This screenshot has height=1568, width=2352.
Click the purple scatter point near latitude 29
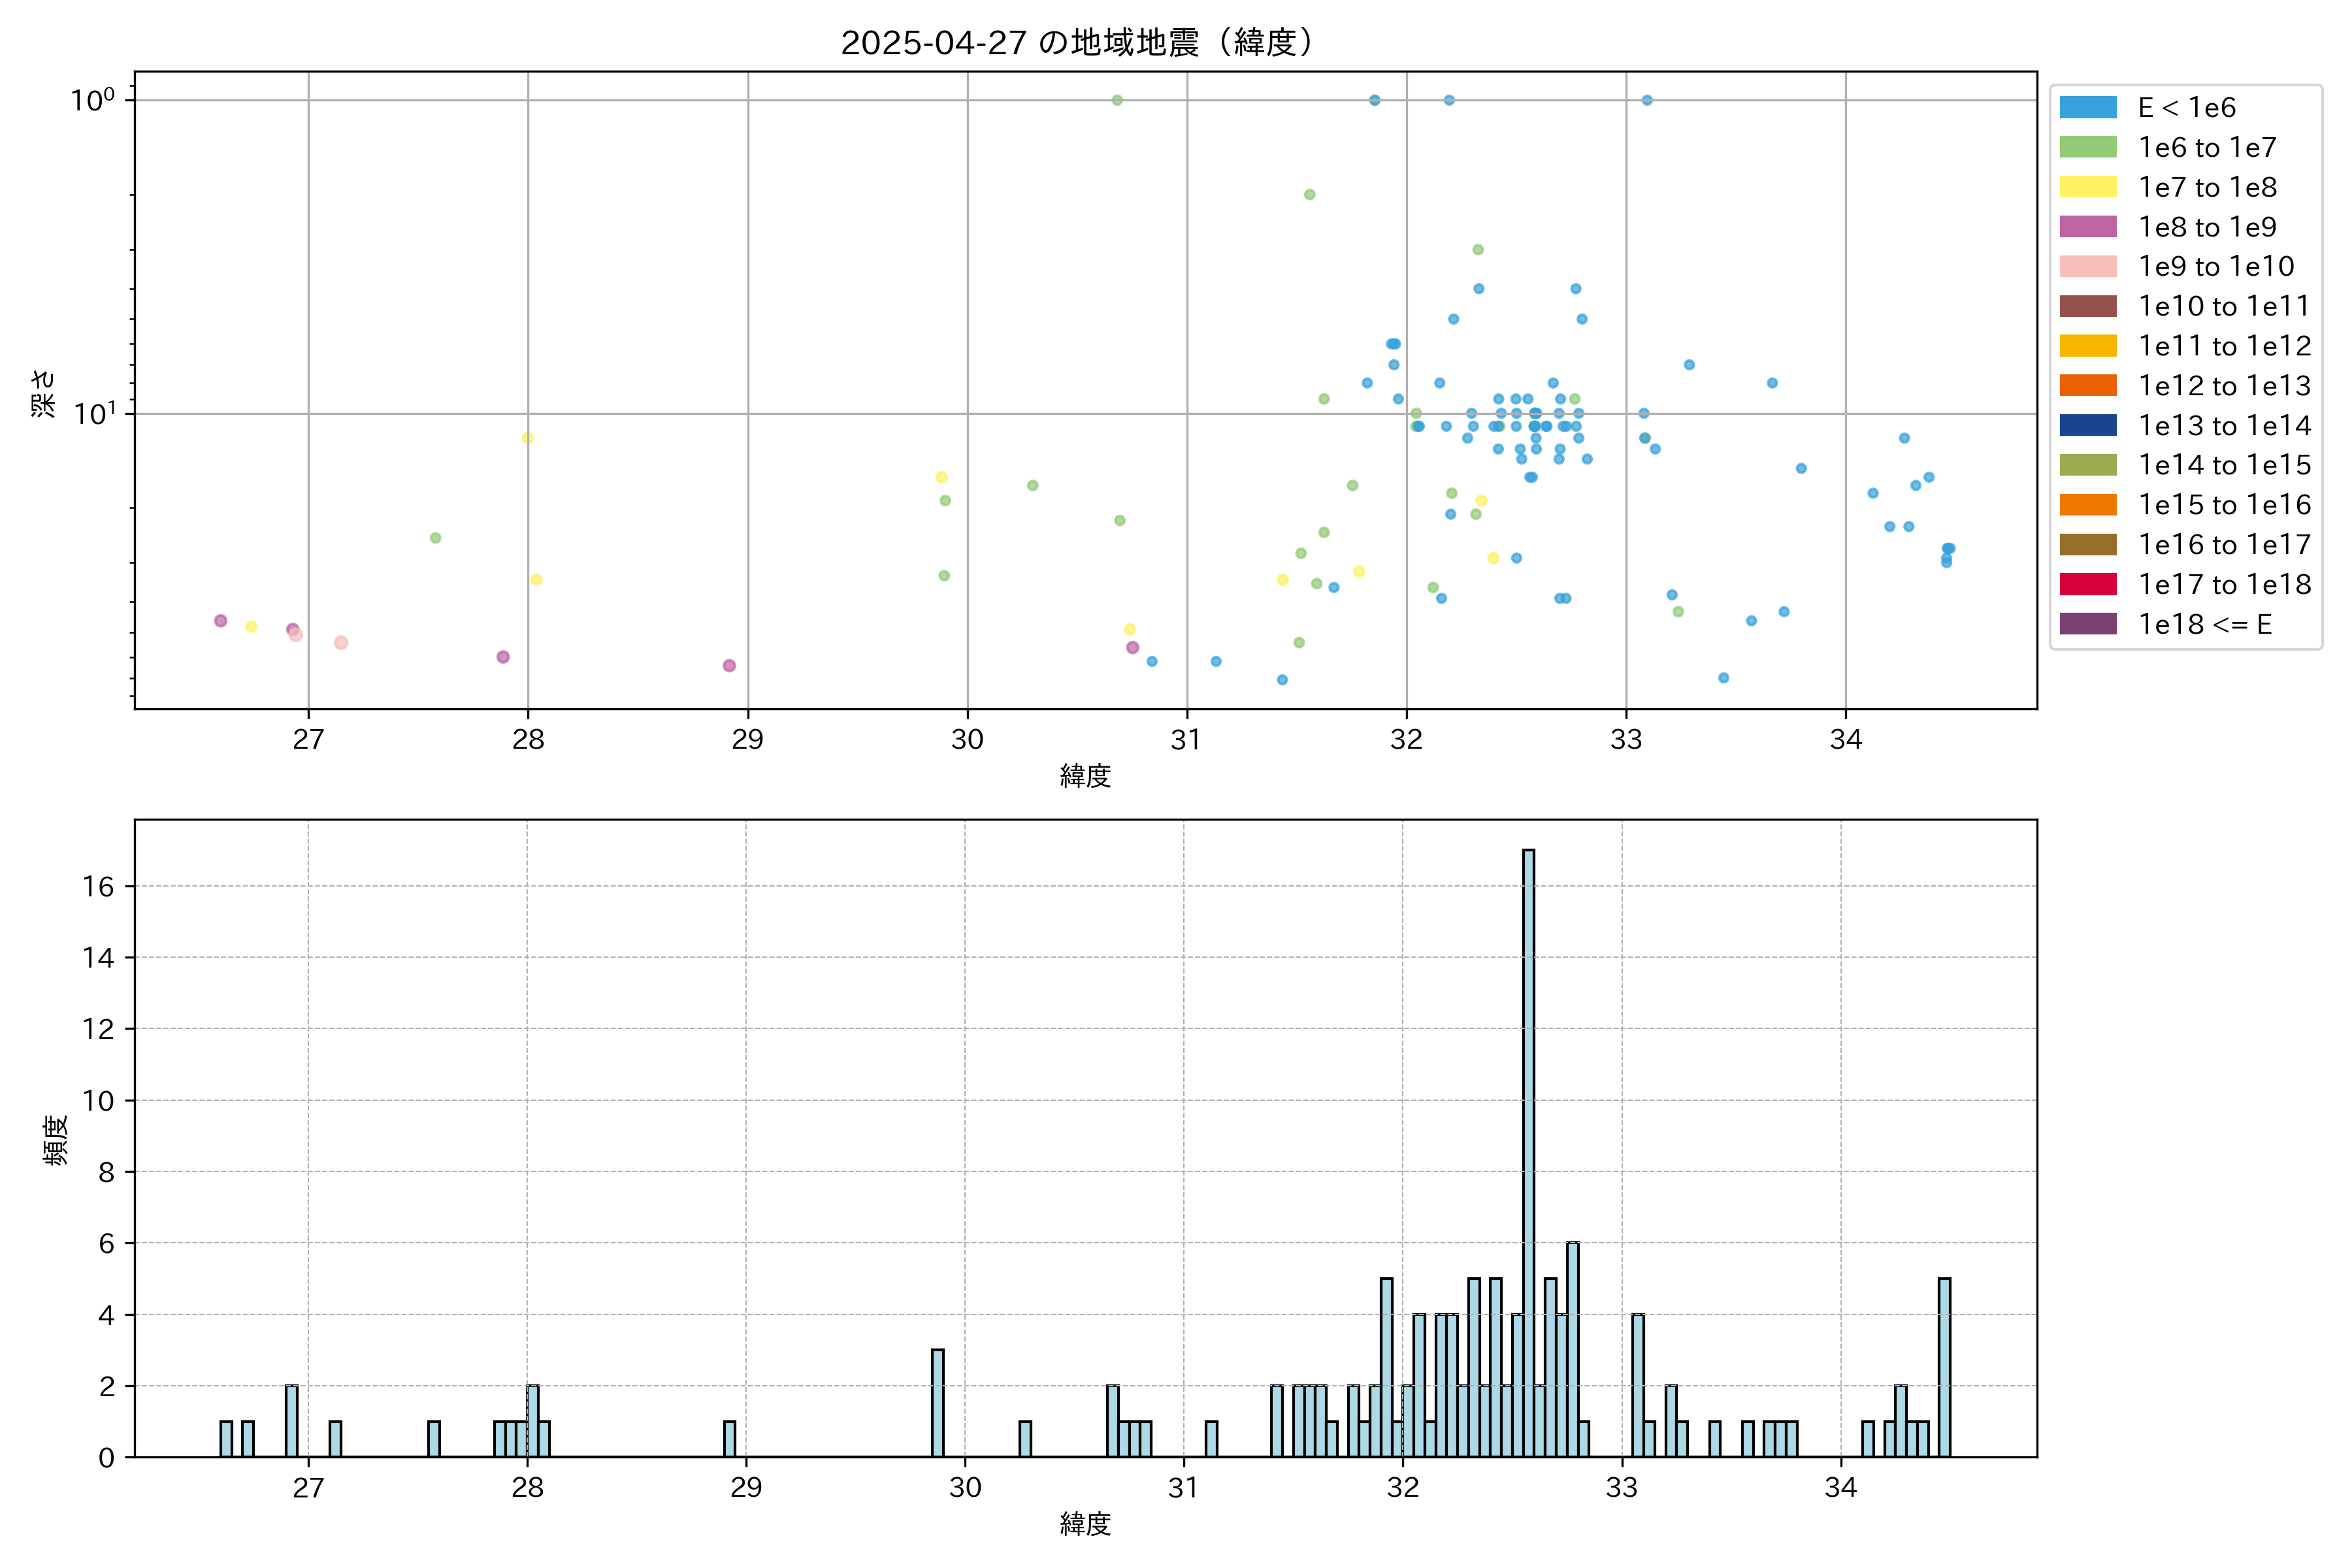click(x=729, y=666)
